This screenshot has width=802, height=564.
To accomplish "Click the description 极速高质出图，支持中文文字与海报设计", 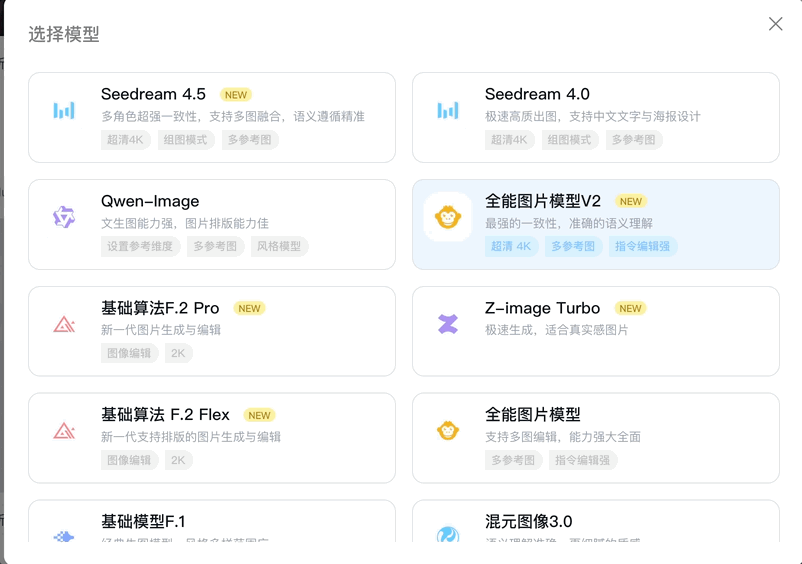I will tap(593, 117).
